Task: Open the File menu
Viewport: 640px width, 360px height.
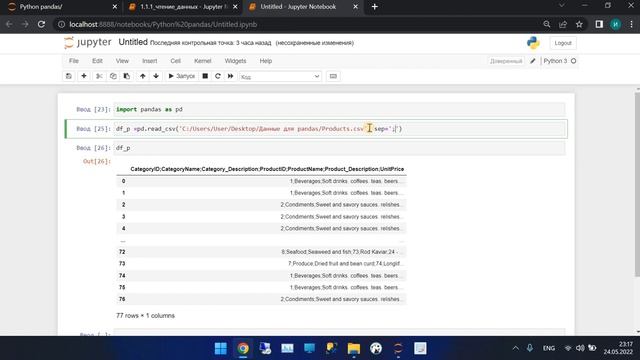Action: [74, 61]
